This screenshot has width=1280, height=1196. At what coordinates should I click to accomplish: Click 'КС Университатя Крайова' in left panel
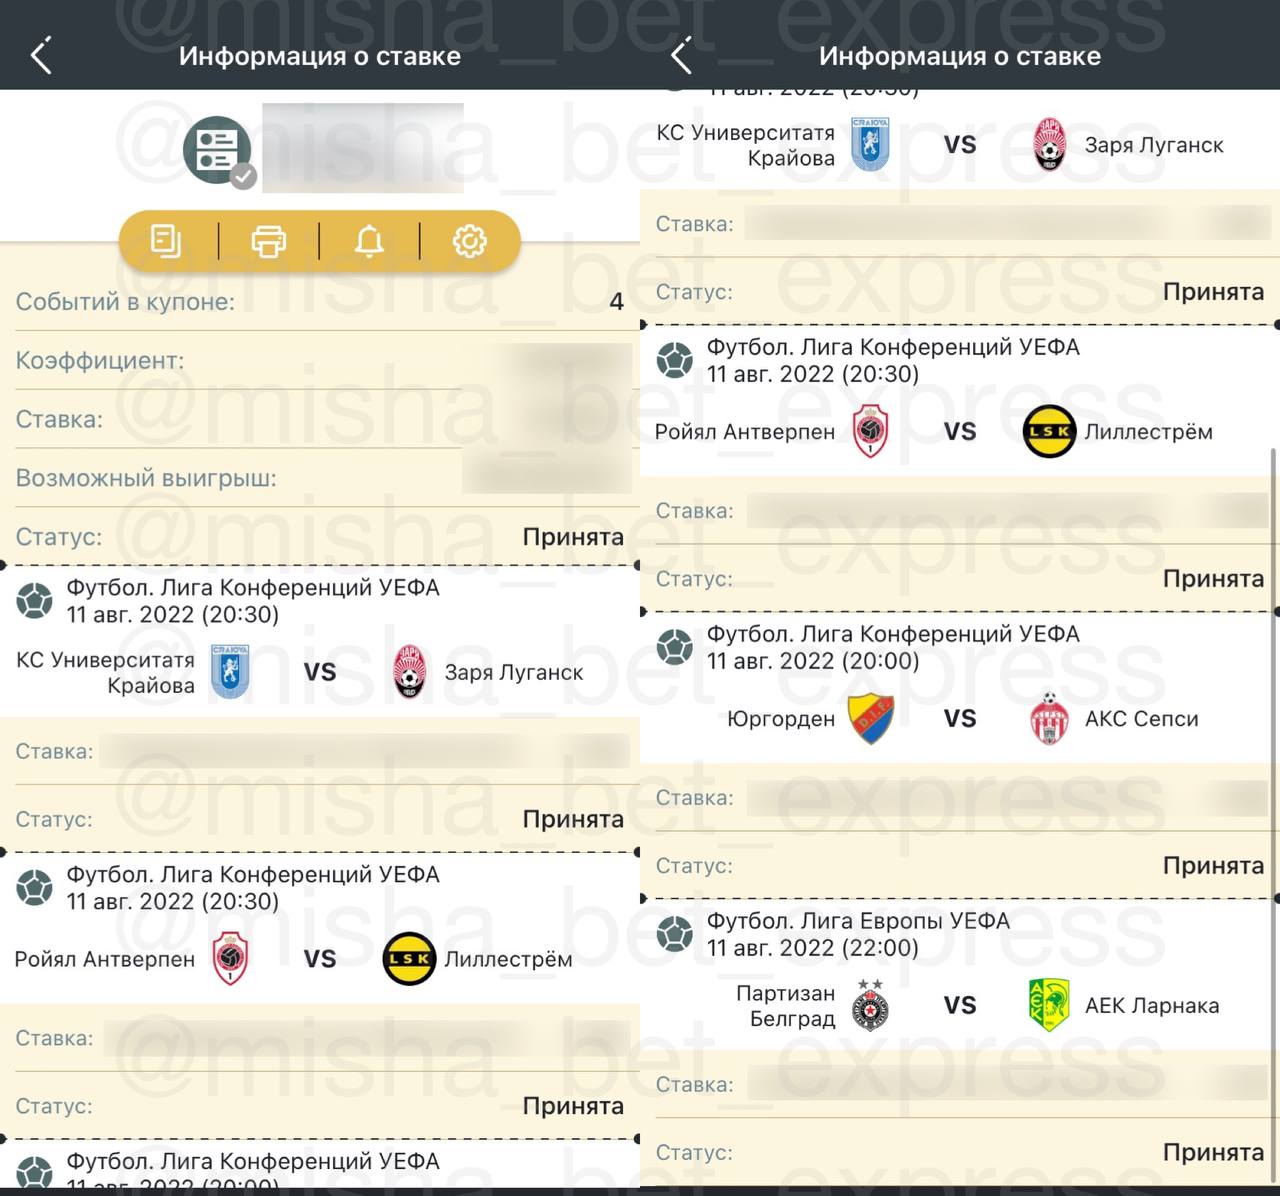click(x=105, y=672)
